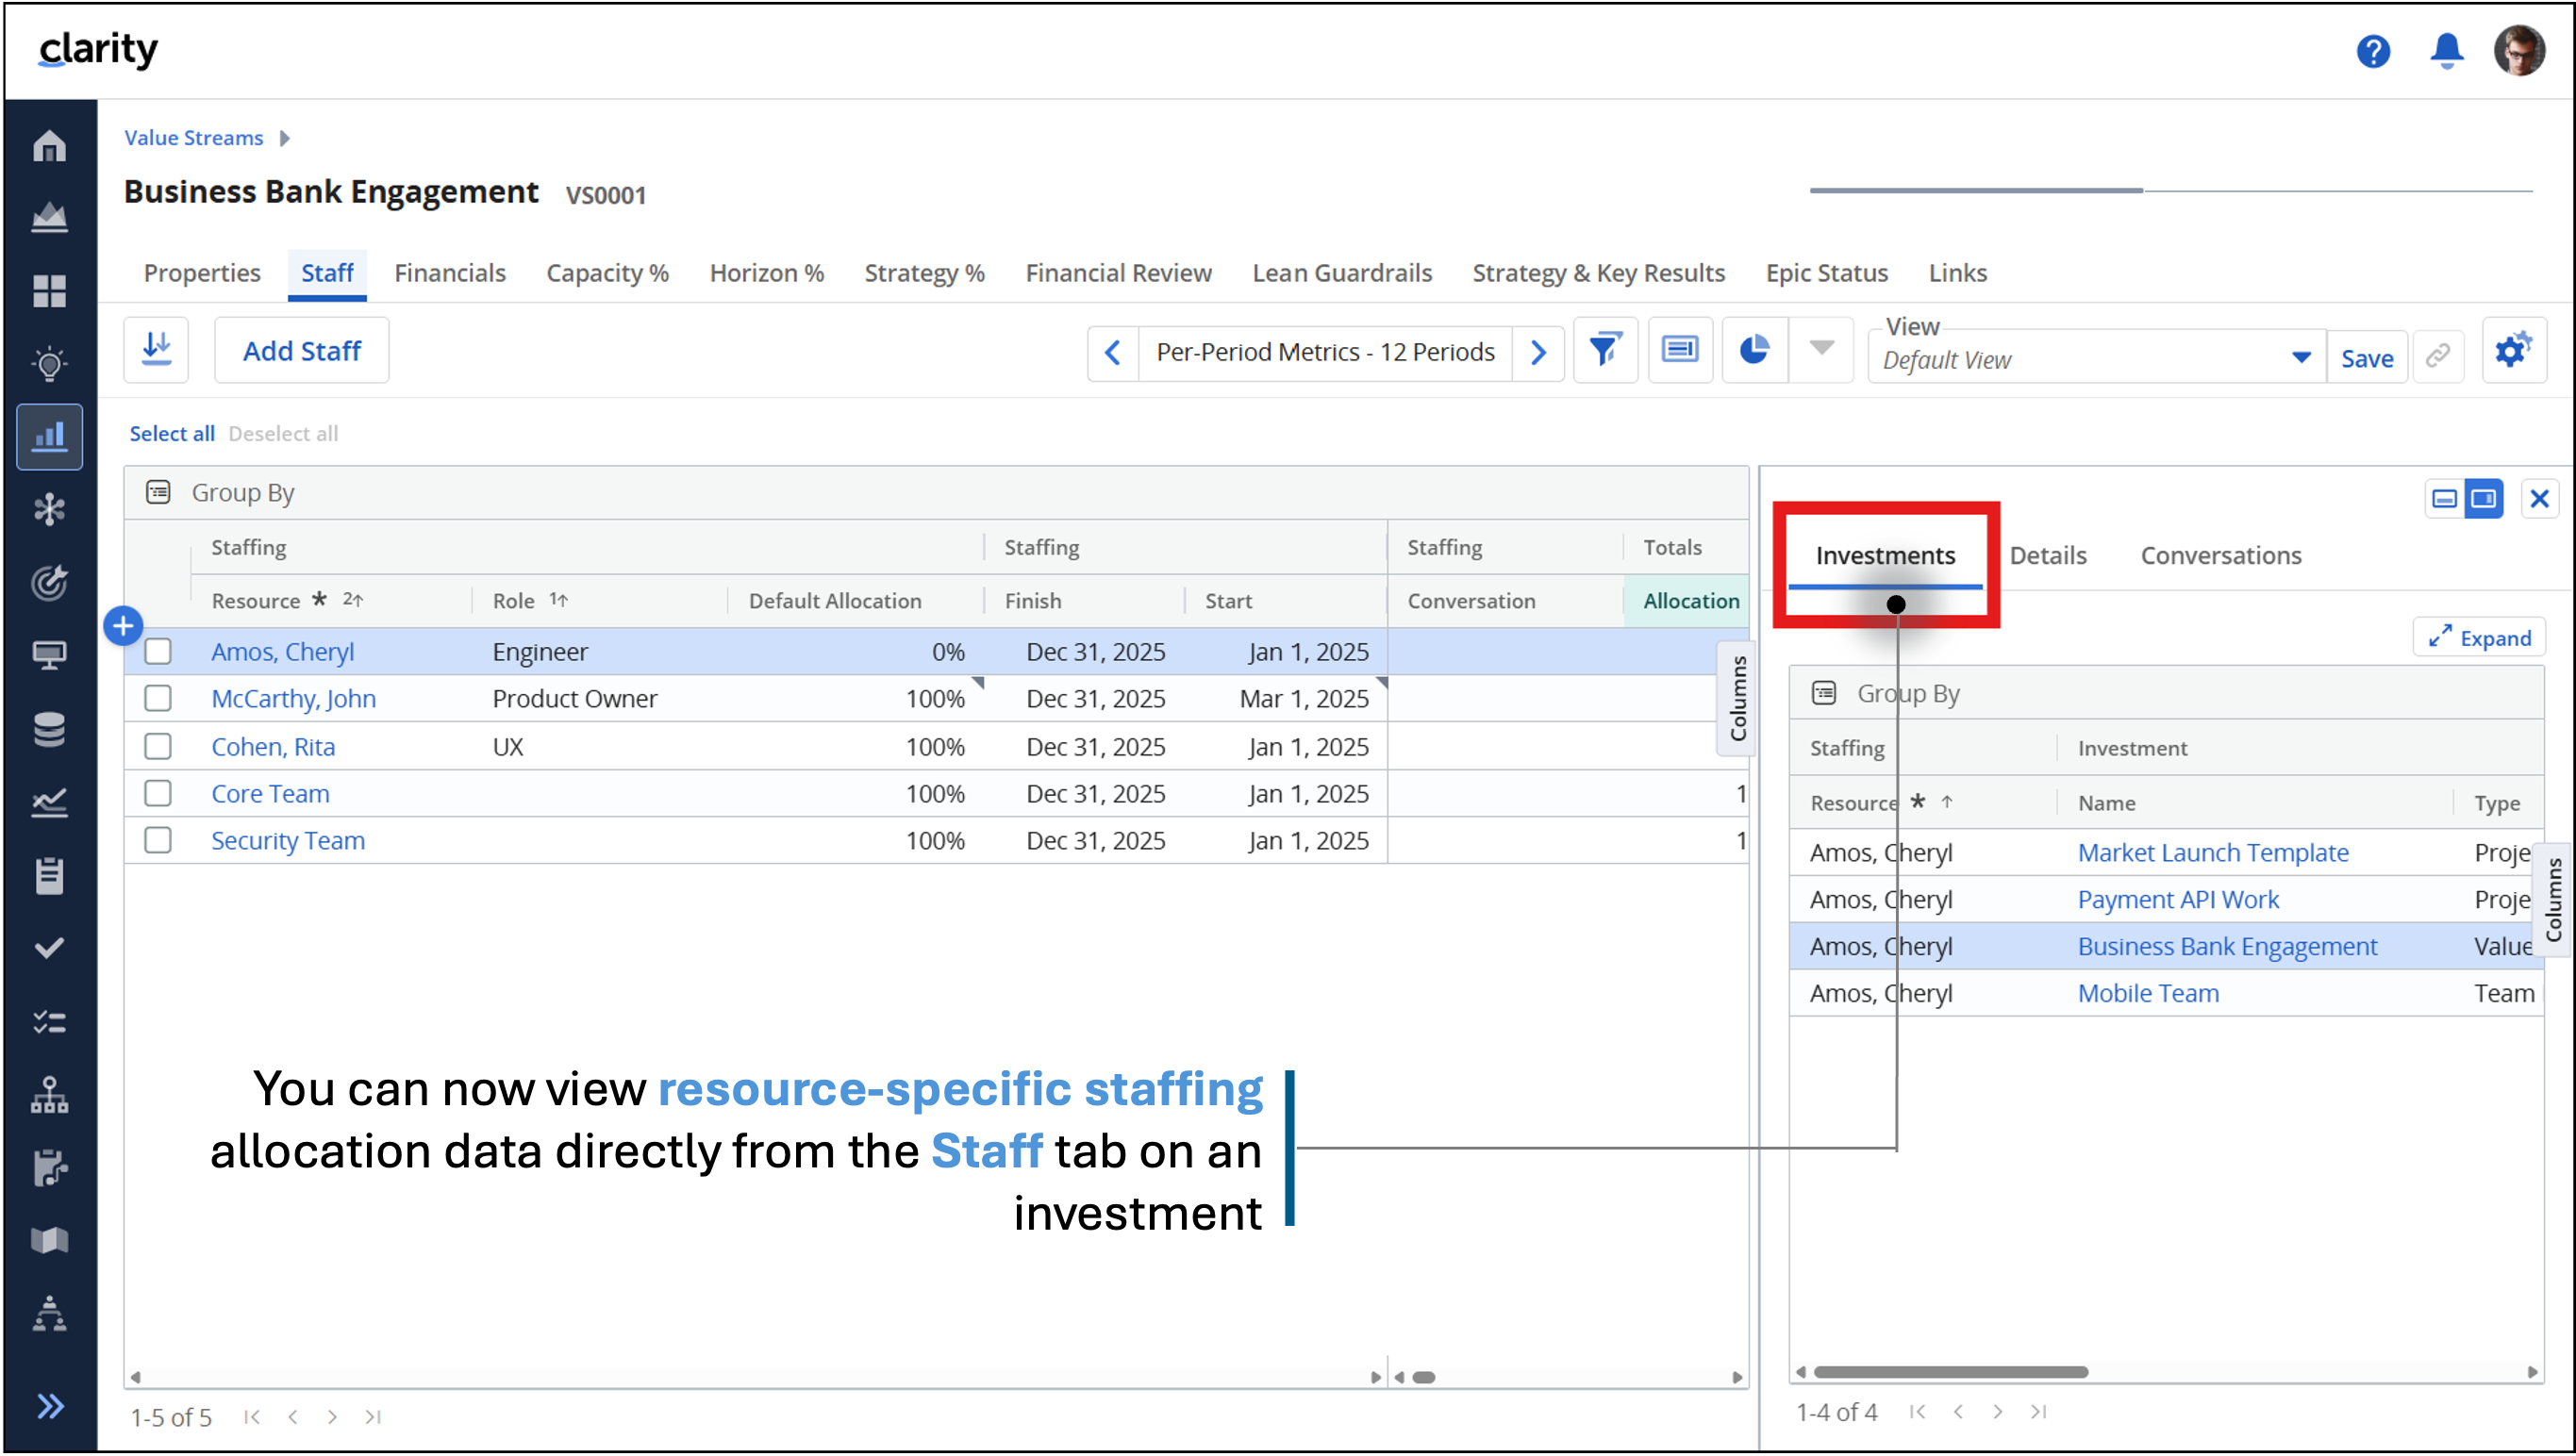Open the Payment API Work investment link
Viewport: 2576px width, 1456px height.
pyautogui.click(x=2178, y=899)
